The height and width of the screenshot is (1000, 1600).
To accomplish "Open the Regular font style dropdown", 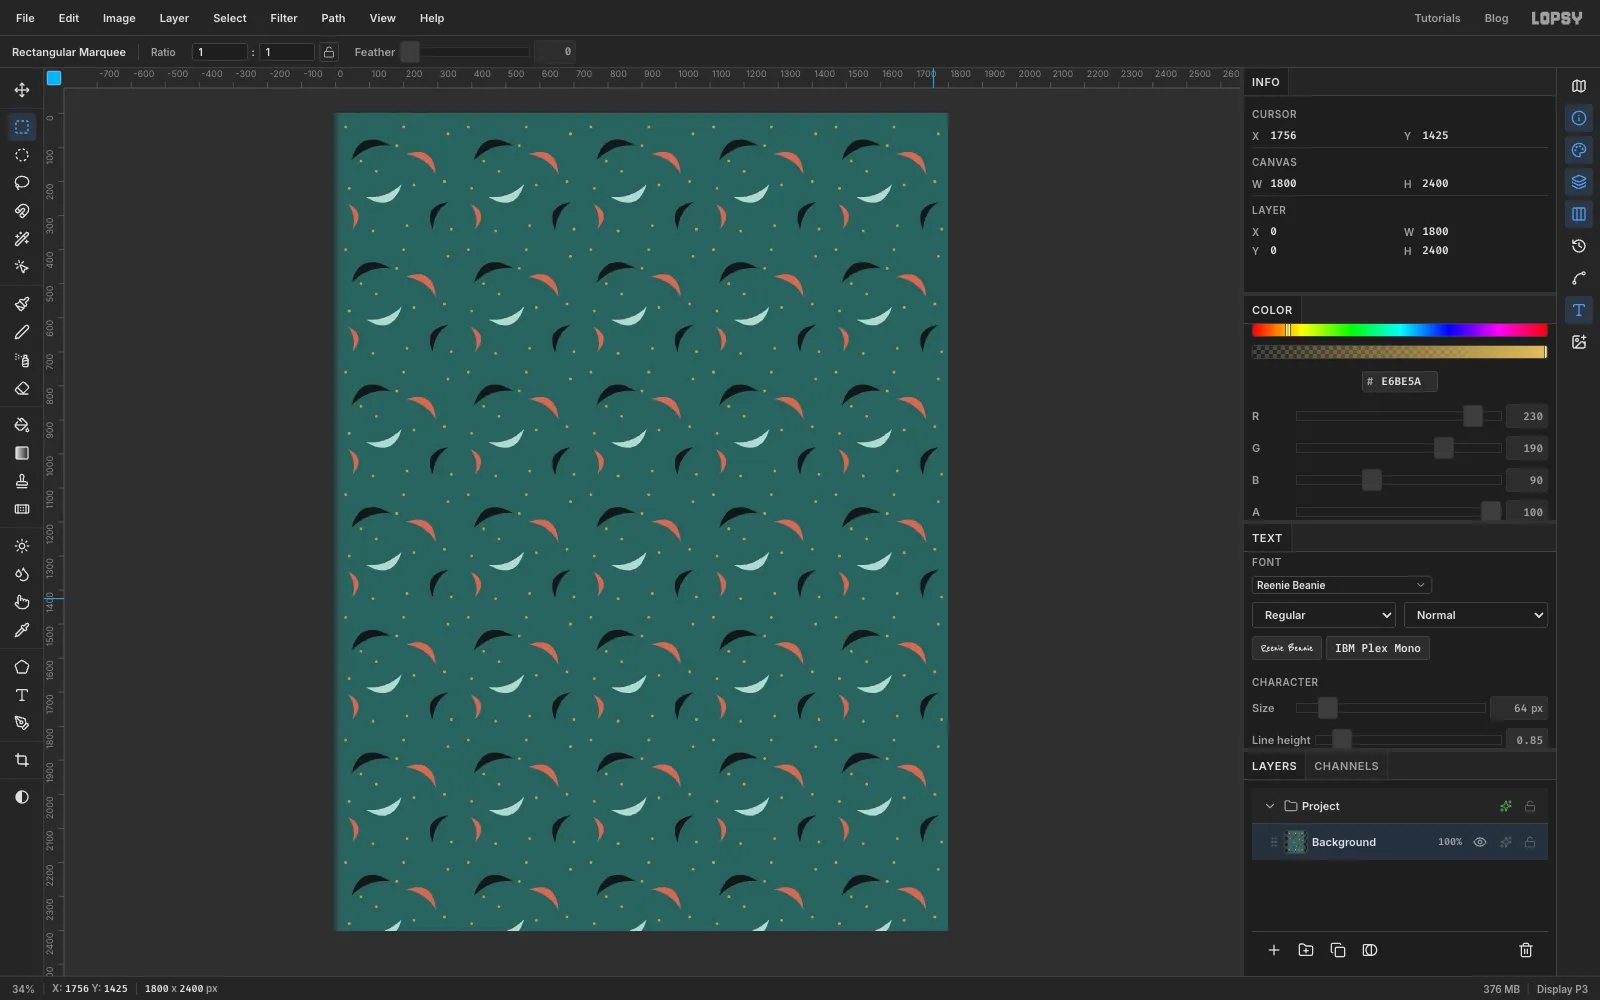I will point(1324,615).
